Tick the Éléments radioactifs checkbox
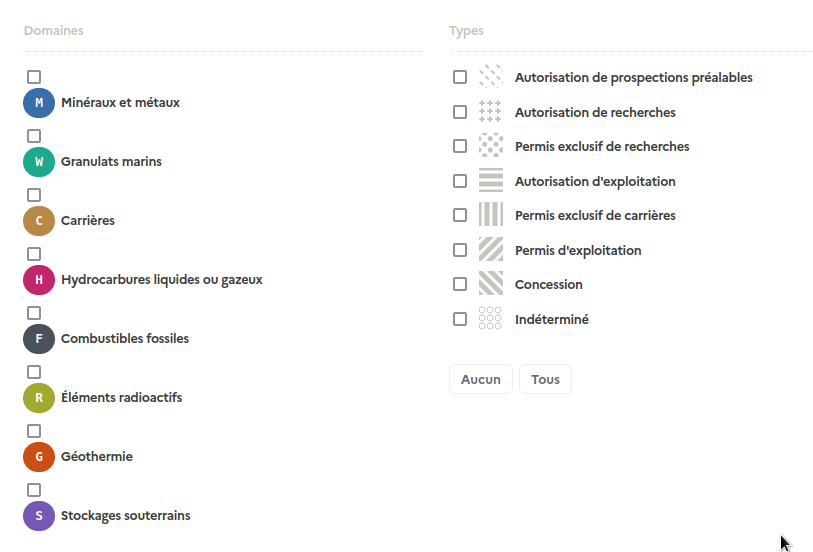The width and height of the screenshot is (813, 552). tap(34, 373)
